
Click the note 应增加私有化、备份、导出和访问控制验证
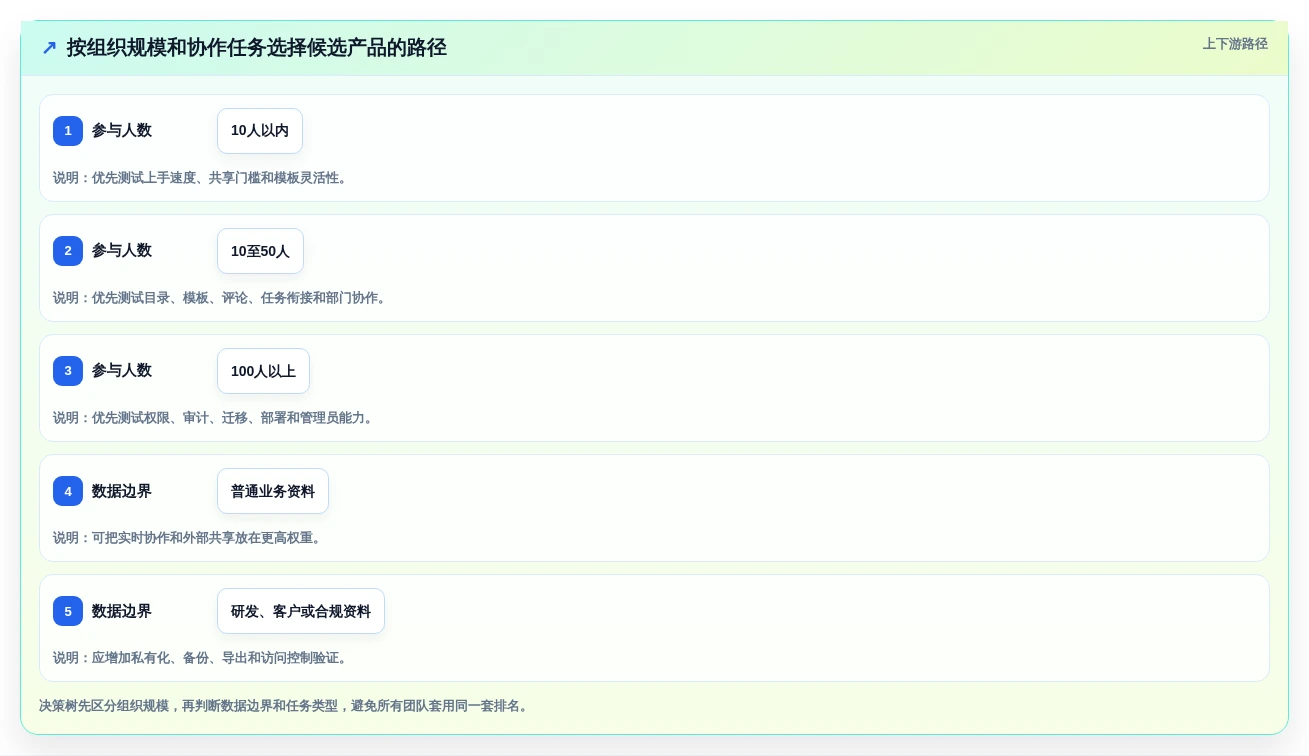[x=200, y=658]
